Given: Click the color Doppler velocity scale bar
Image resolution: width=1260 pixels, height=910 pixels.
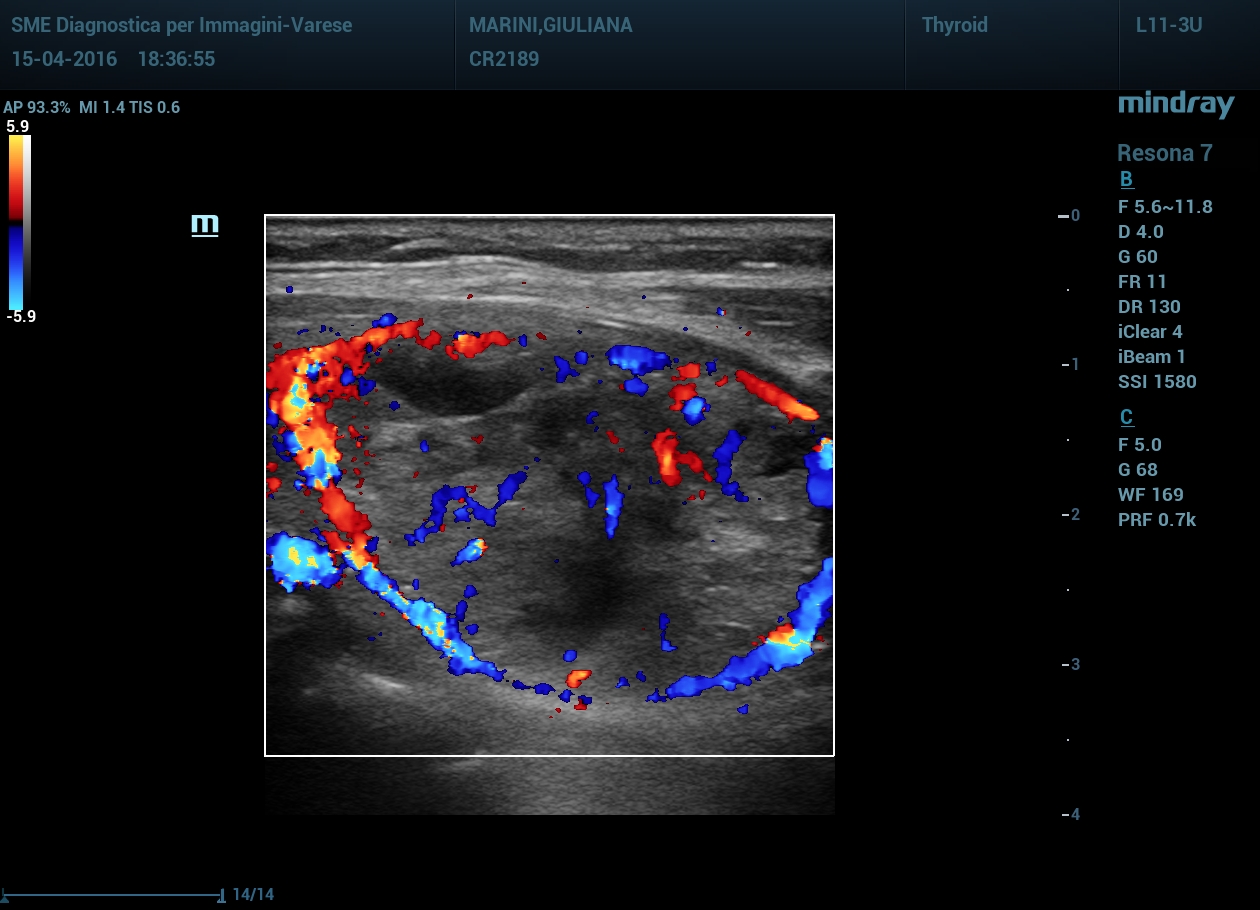Looking at the screenshot, I should 20,222.
